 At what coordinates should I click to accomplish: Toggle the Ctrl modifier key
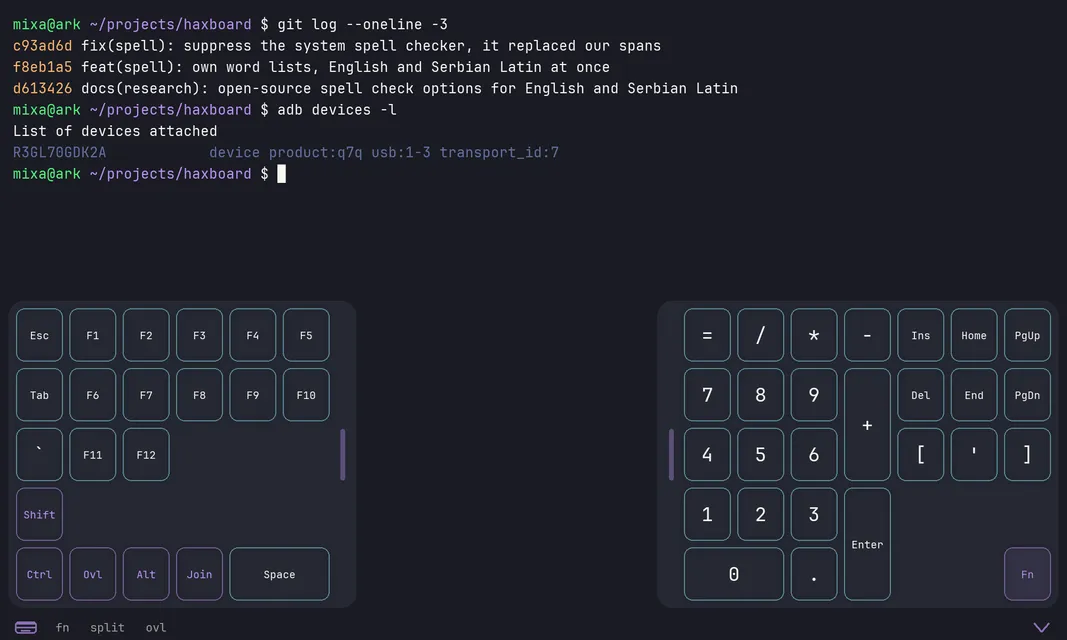39,574
